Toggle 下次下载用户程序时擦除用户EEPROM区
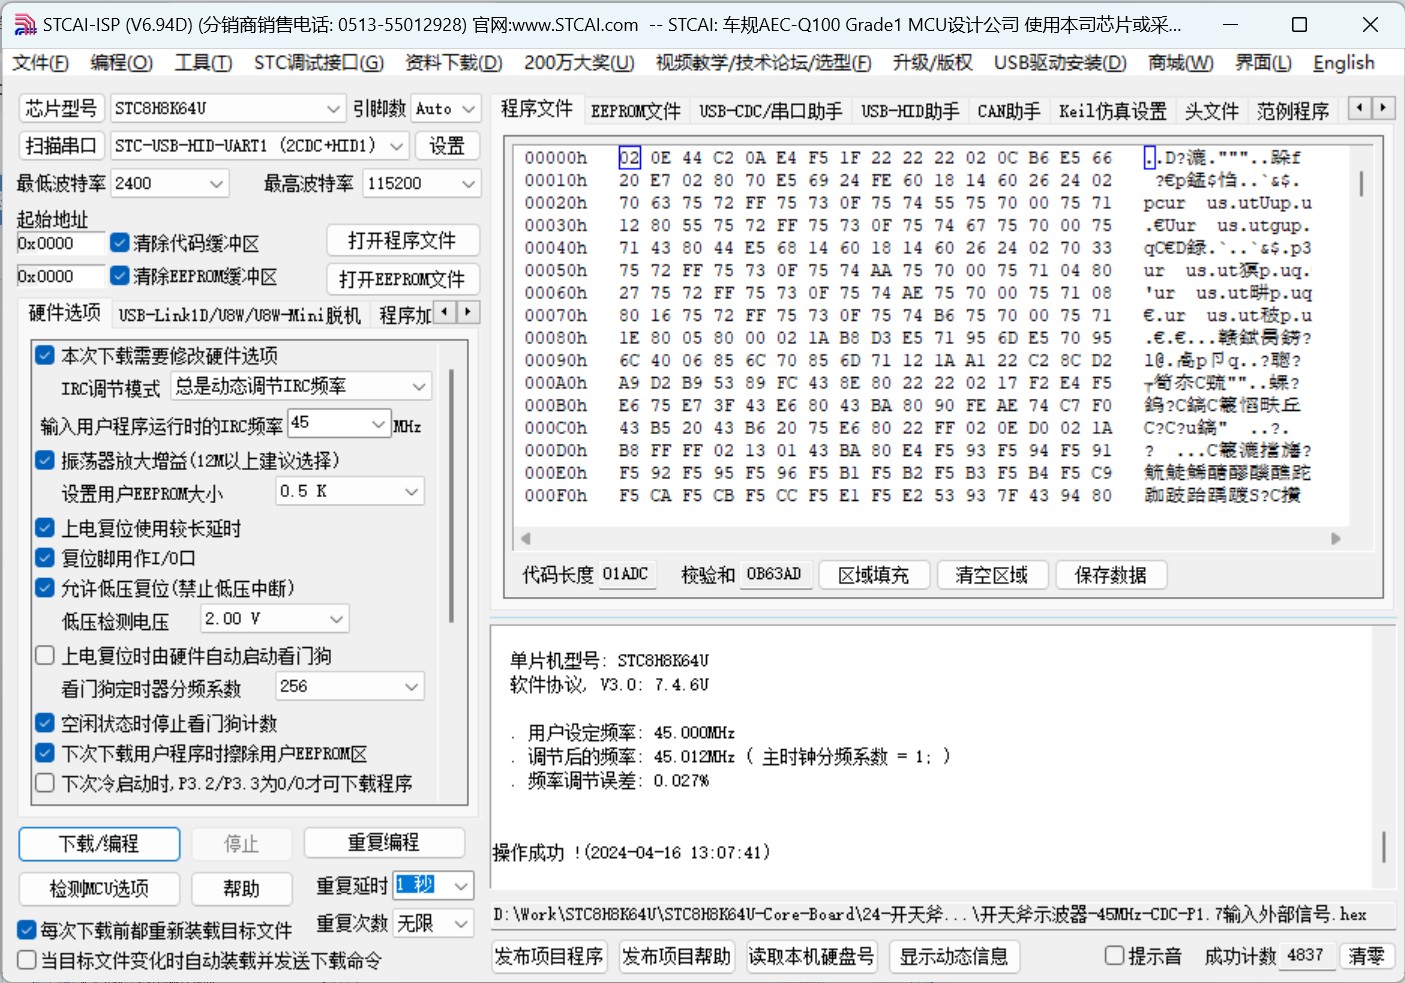The width and height of the screenshot is (1405, 983). (x=45, y=753)
